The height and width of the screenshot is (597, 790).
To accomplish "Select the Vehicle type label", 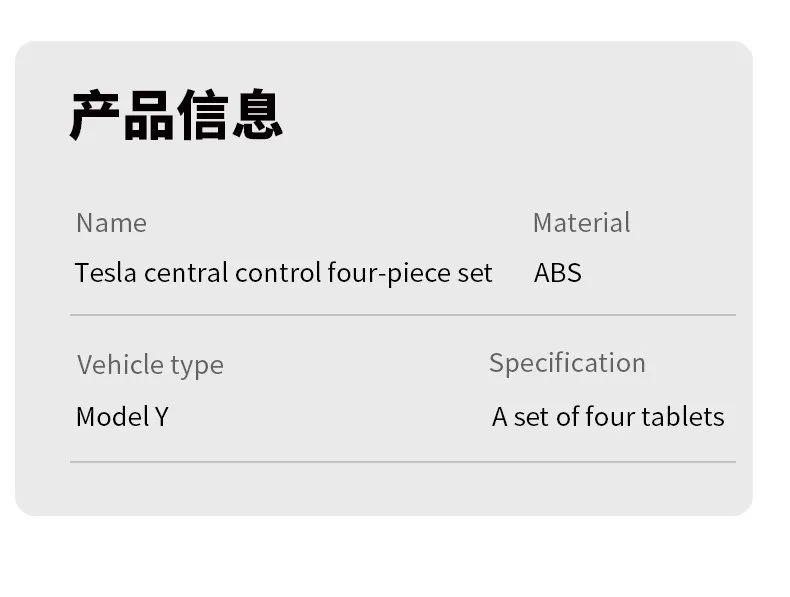I will (150, 365).
